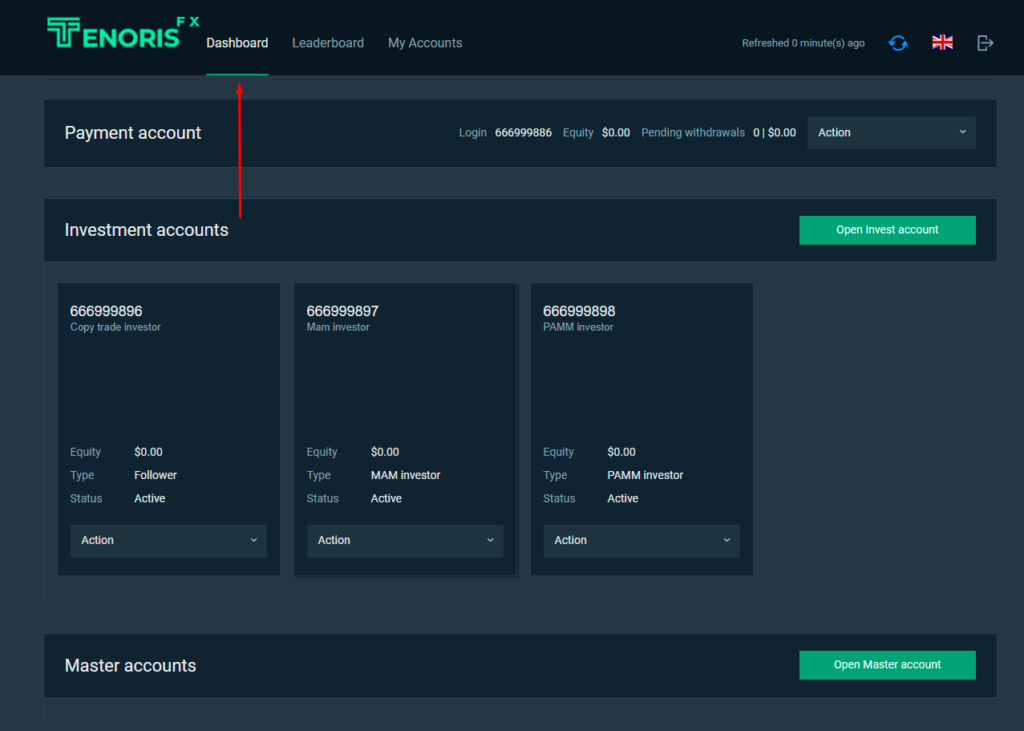Select account number 666999898
The height and width of the screenshot is (731, 1024).
579,311
